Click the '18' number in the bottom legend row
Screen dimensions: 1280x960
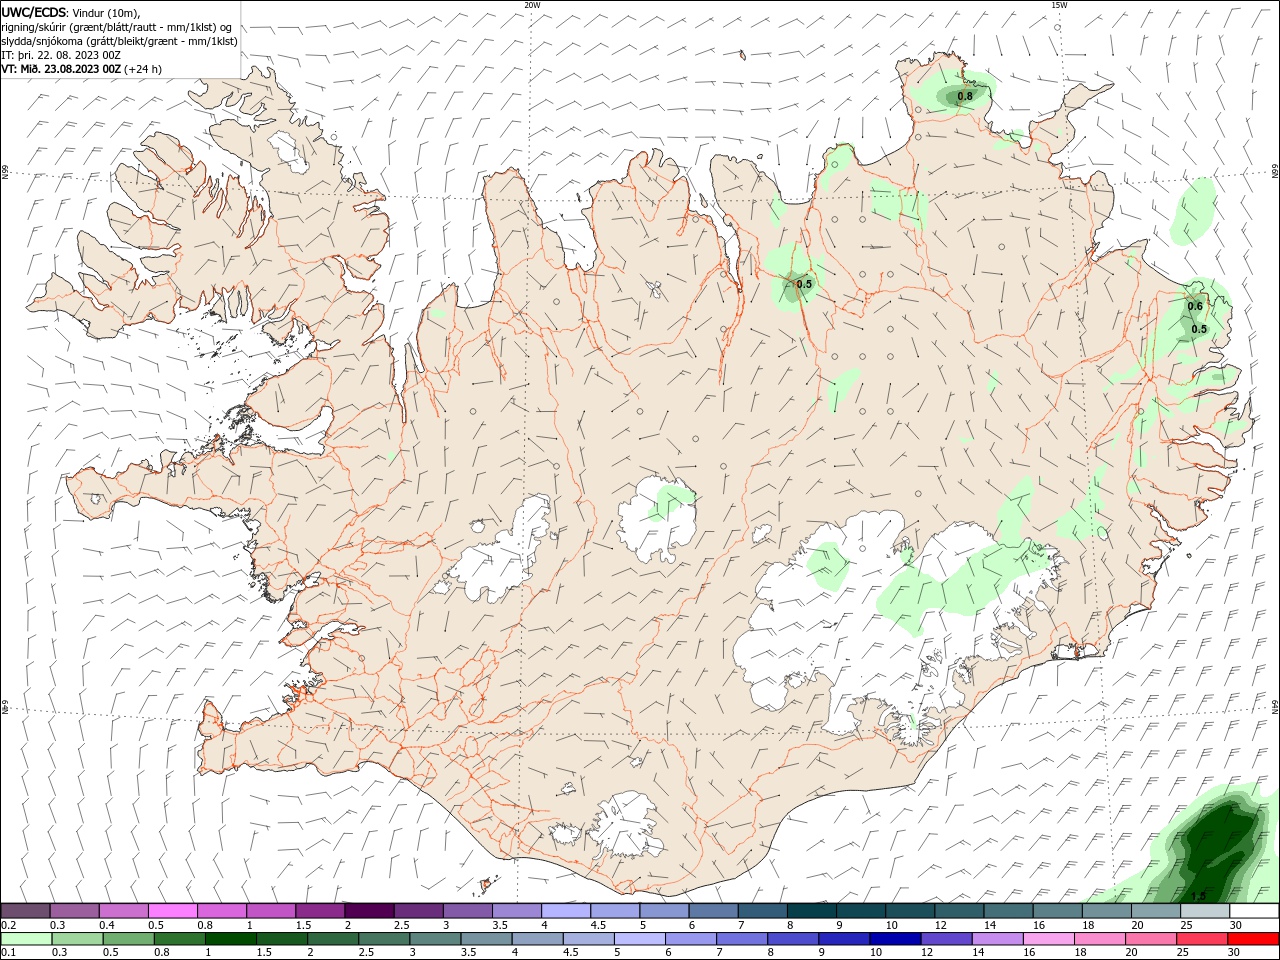[x=1080, y=953]
